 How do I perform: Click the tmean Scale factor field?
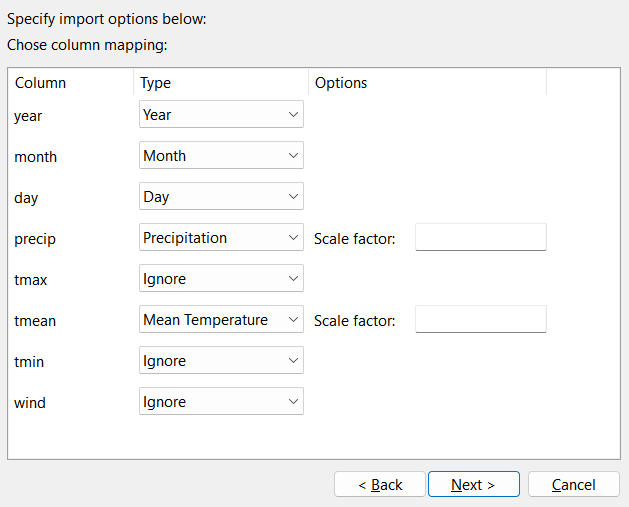pyautogui.click(x=481, y=319)
